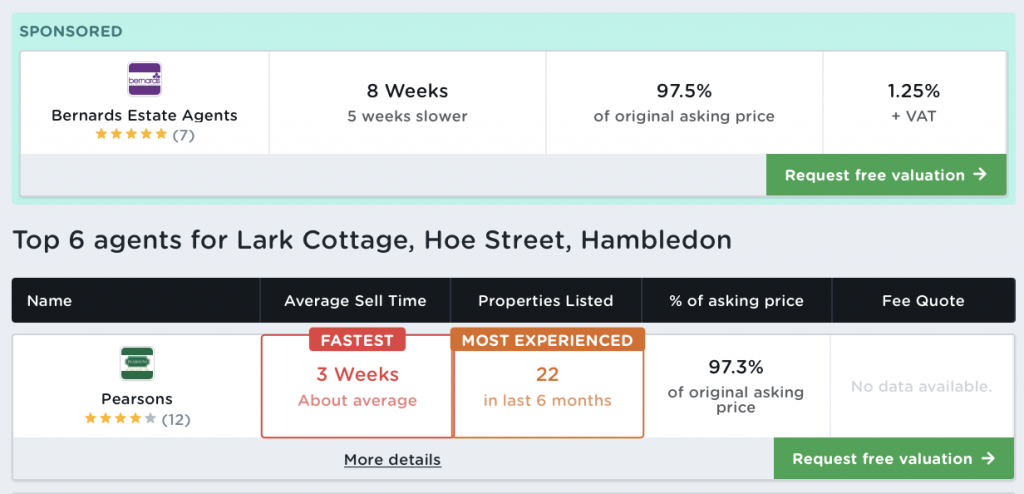Screen dimensions: 1024x494
Task: Open the Pearsons agent name link
Action: [x=136, y=399]
